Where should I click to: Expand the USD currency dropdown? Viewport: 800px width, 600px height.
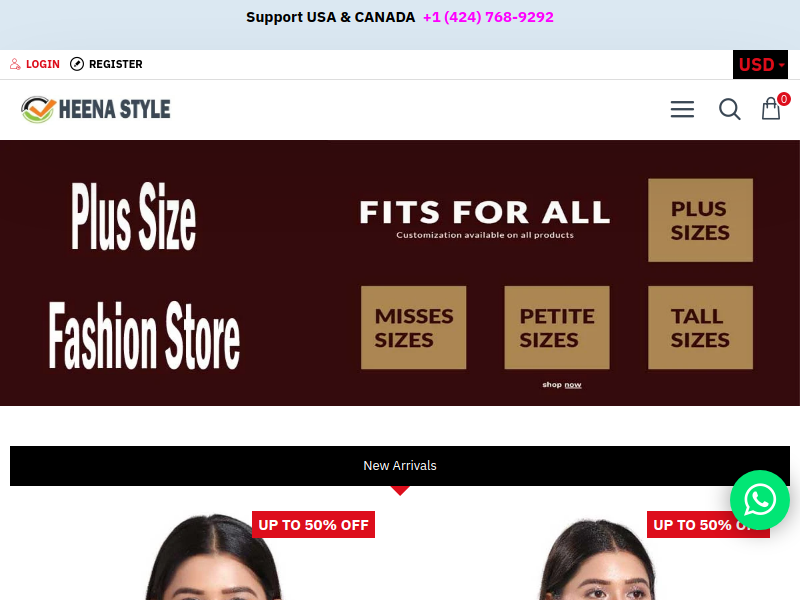point(760,65)
